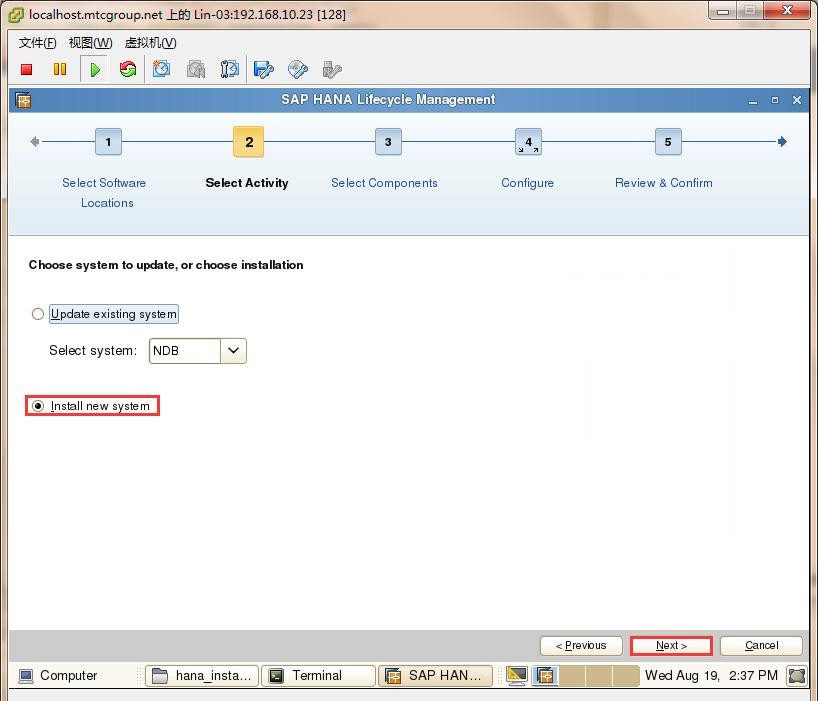Click the Previous button
Screen dimensions: 818x701
click(581, 646)
